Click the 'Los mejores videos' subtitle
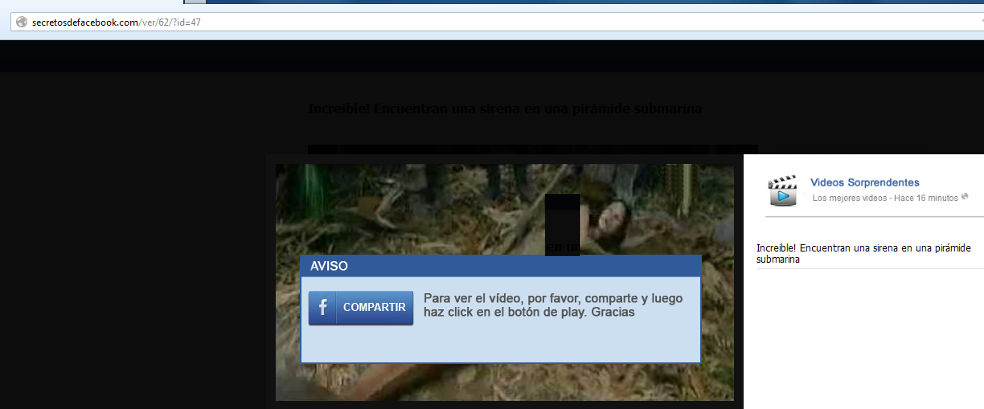Image resolution: width=984 pixels, height=409 pixels. pyautogui.click(x=848, y=198)
